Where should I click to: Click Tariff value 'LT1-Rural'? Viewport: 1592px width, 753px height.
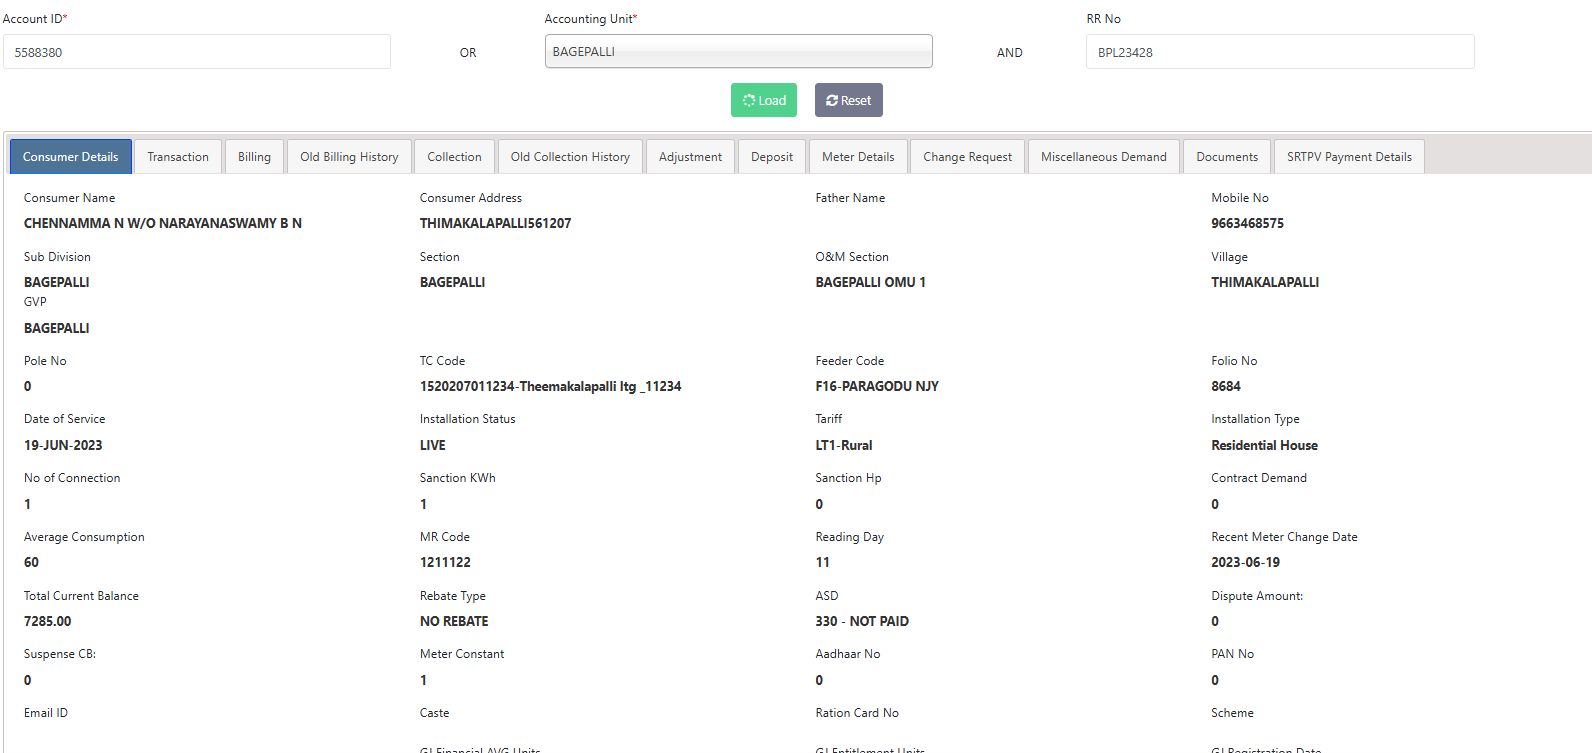click(844, 445)
